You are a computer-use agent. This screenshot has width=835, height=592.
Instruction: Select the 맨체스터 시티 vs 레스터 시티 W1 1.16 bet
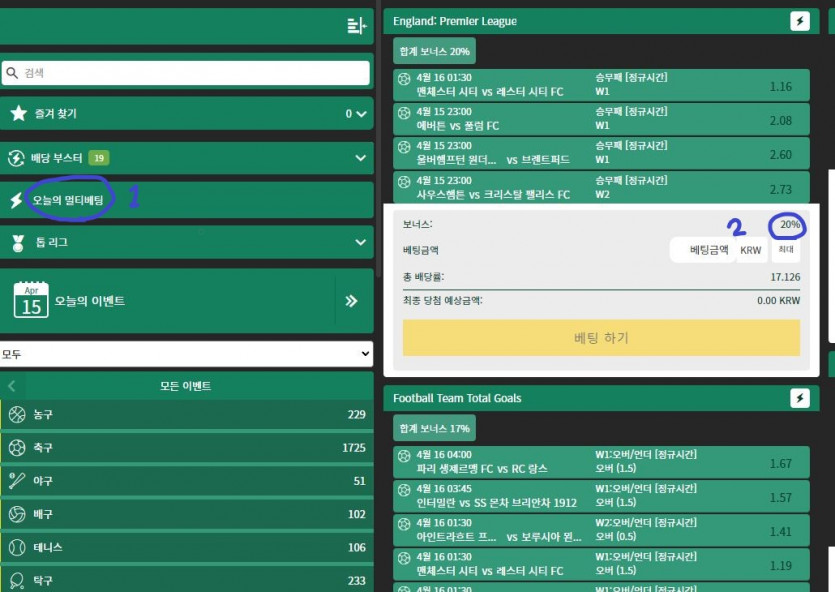coord(601,85)
